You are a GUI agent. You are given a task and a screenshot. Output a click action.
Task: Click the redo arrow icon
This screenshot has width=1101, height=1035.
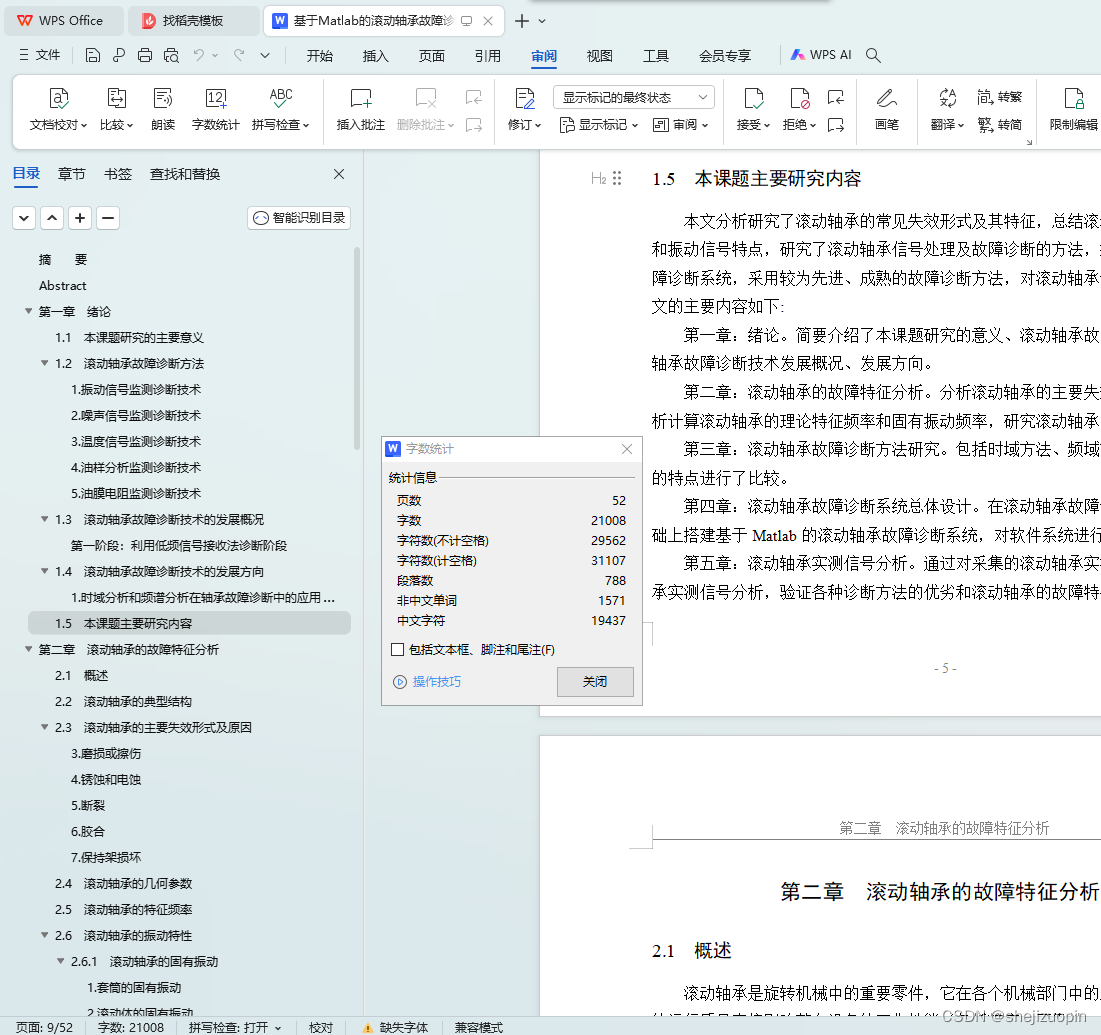tap(239, 55)
